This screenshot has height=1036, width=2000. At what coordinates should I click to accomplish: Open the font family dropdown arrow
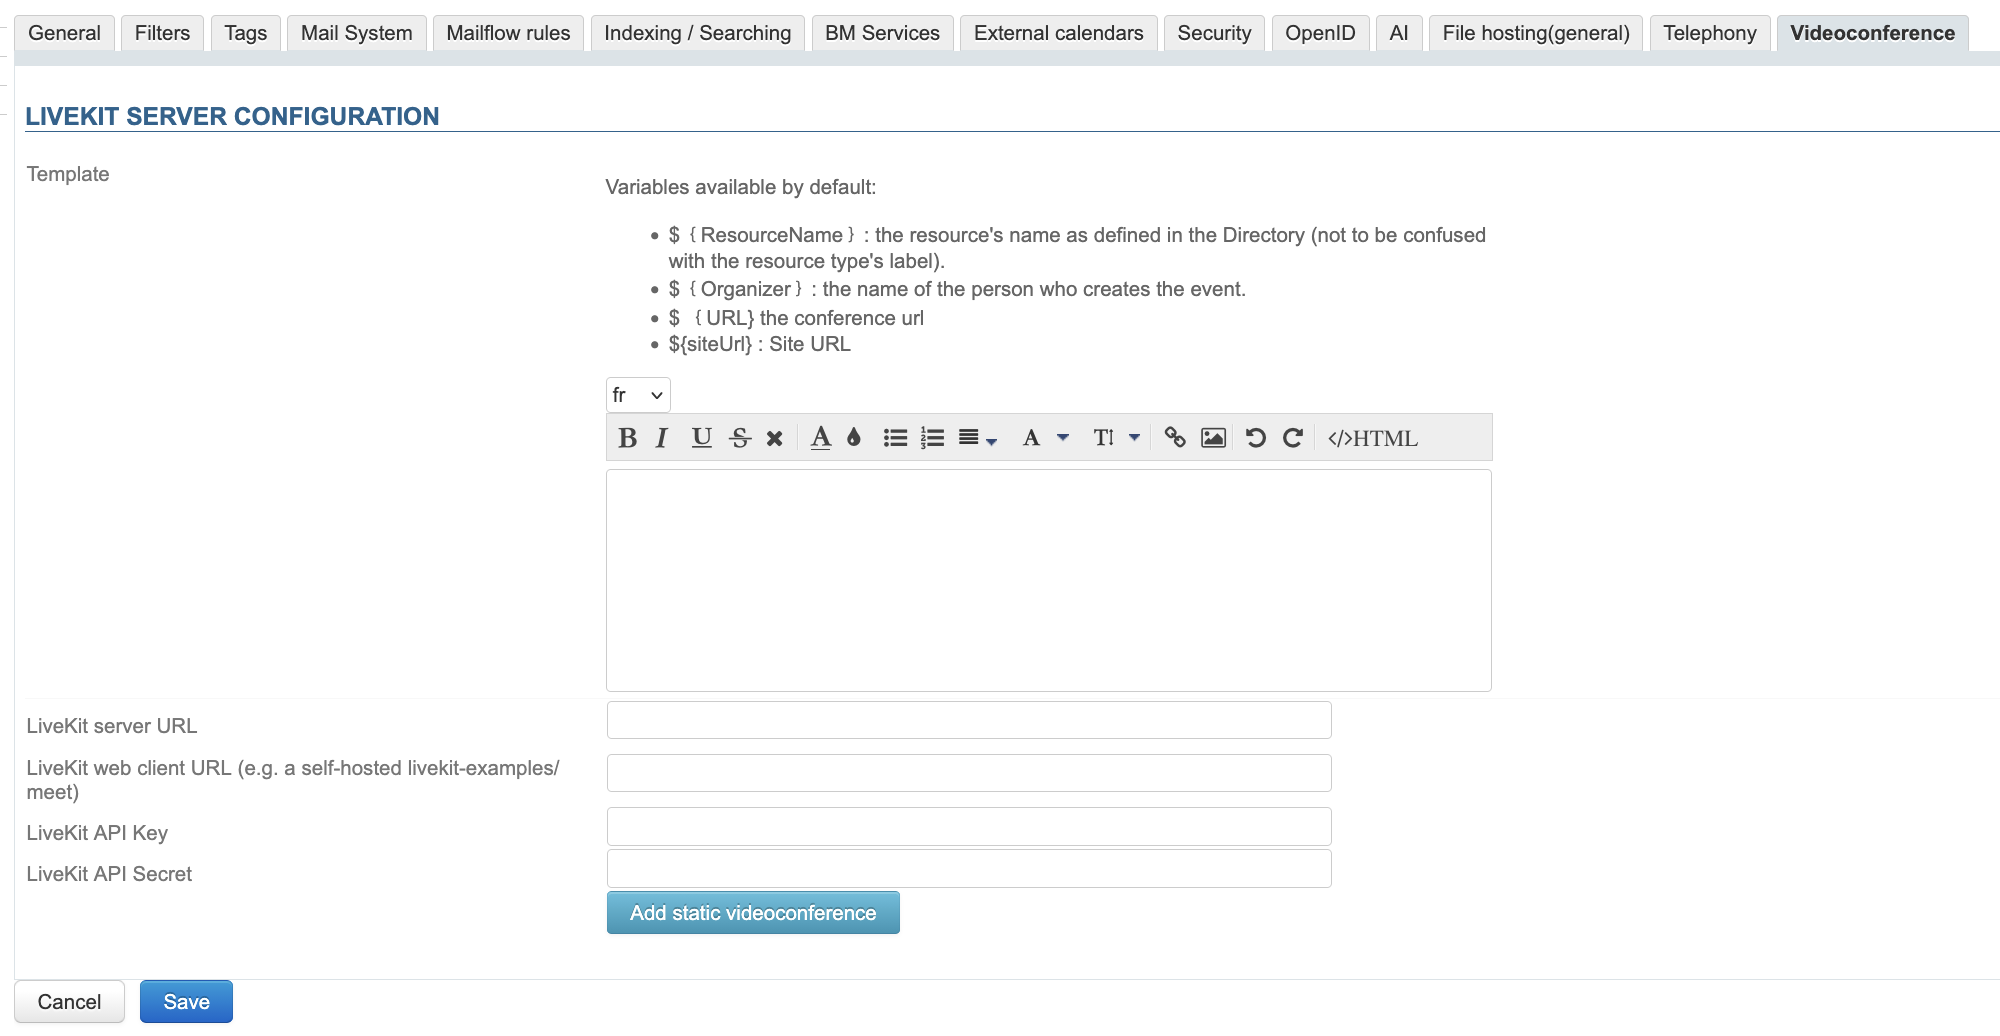point(1063,438)
